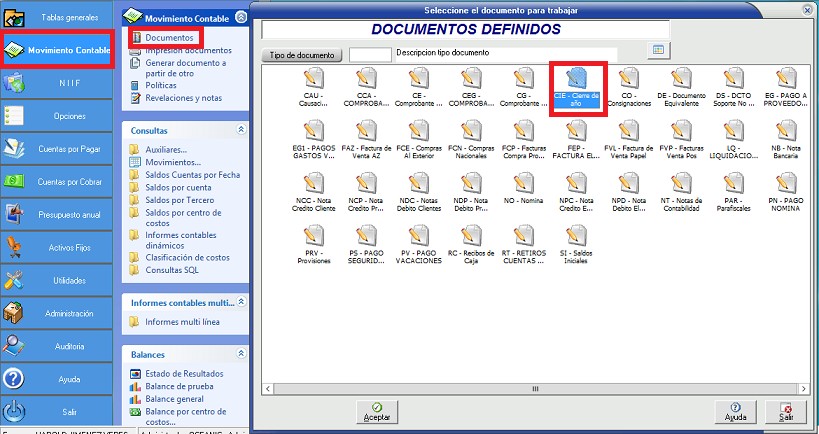Screen dimensions: 819x434
Task: Open the Documentos link in sidebar
Action: 169,37
